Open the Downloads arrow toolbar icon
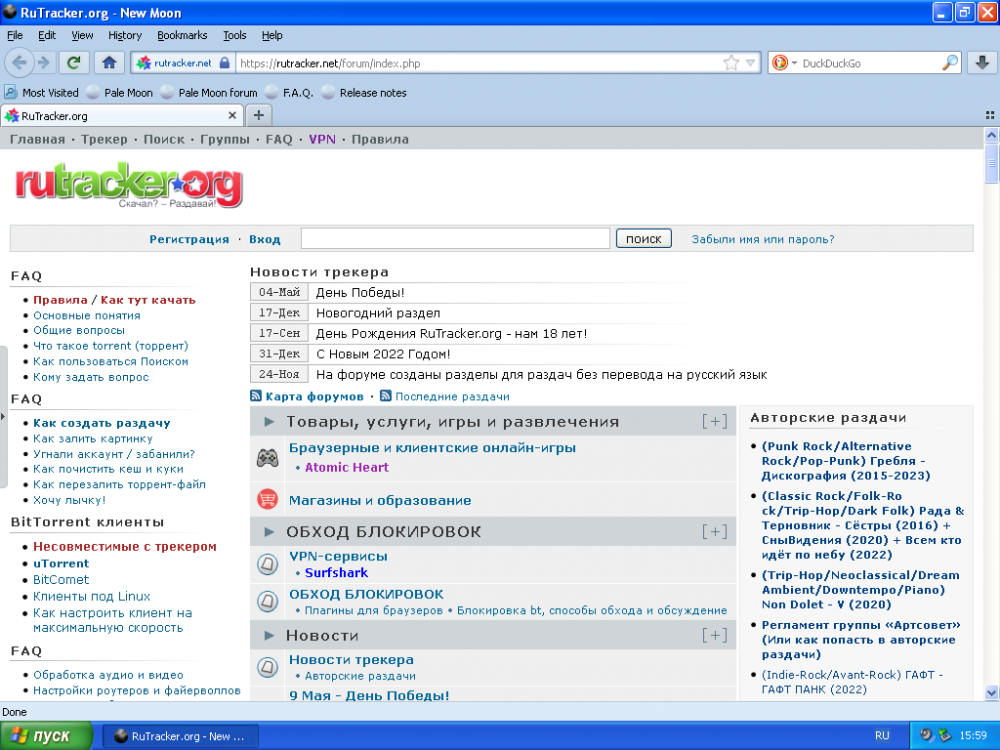1000x750 pixels. (x=980, y=62)
